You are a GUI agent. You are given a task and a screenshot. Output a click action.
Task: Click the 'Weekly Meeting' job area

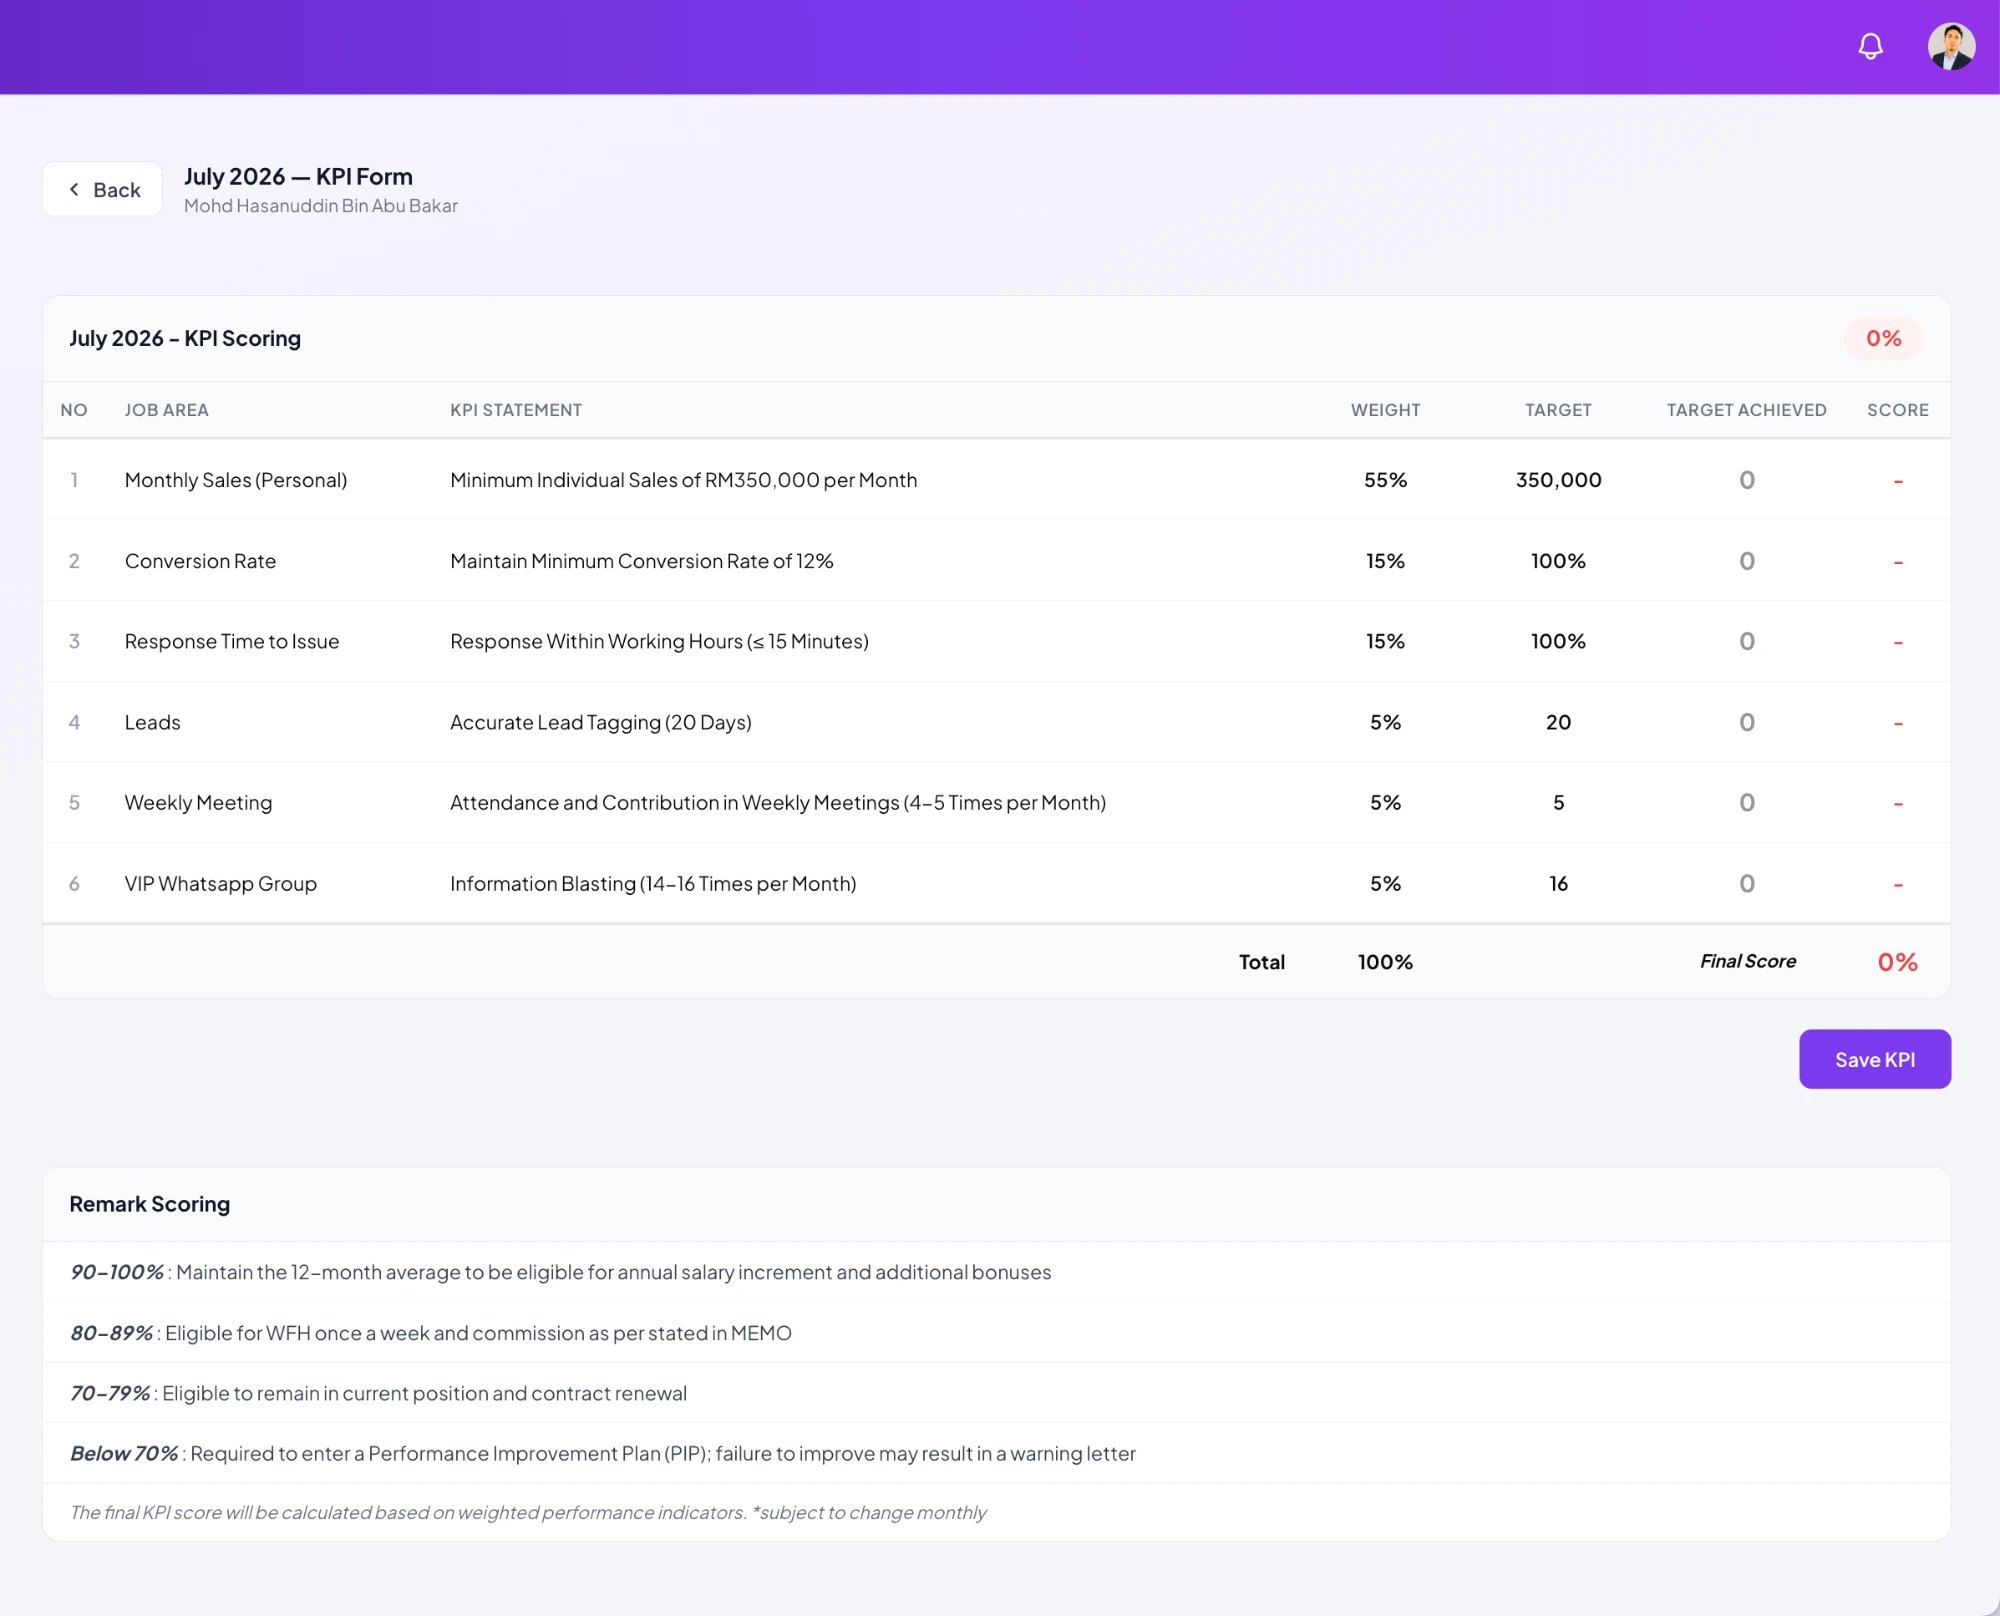(198, 803)
